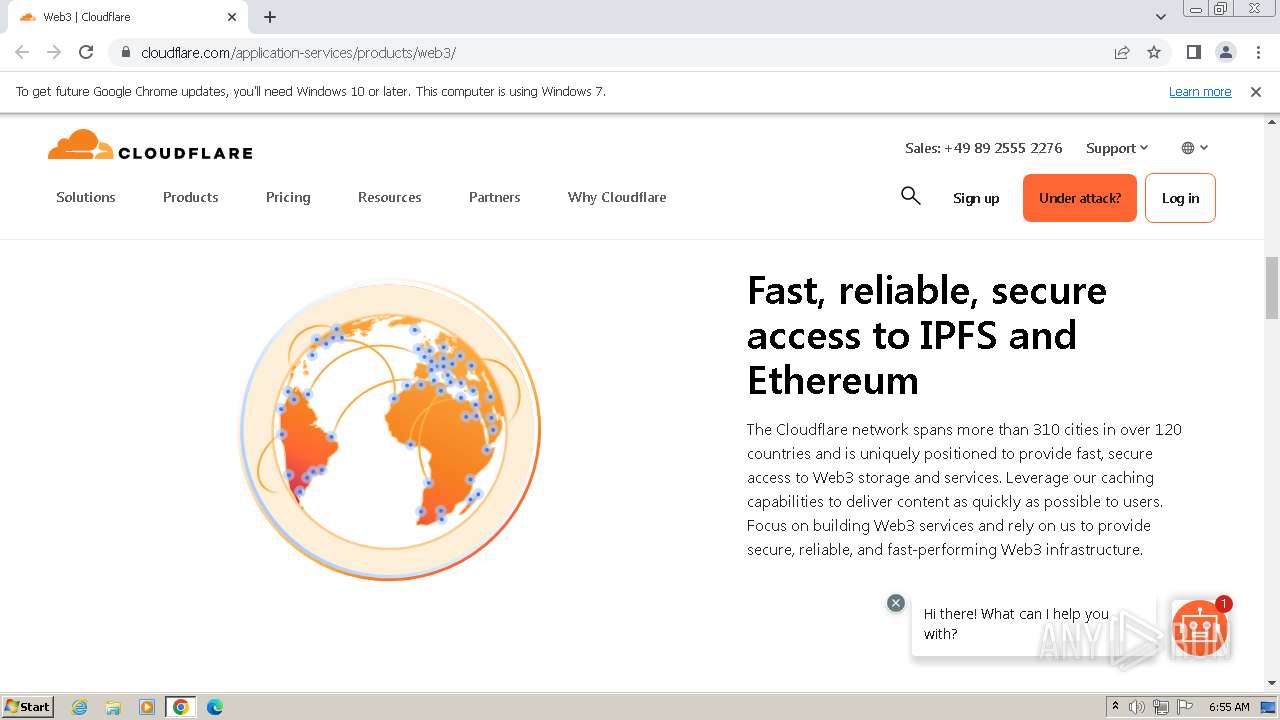The width and height of the screenshot is (1280, 720).
Task: Click the heading "Fast, reliable, secure access to IPFS and Ethereum"
Action: click(x=927, y=335)
